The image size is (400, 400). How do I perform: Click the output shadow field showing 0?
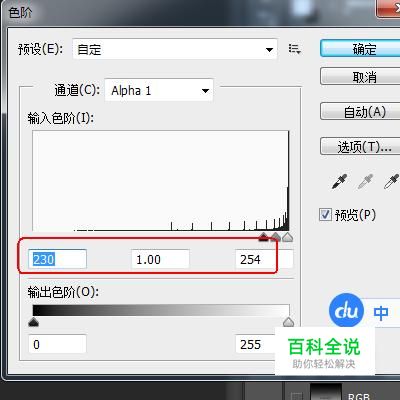tap(57, 344)
